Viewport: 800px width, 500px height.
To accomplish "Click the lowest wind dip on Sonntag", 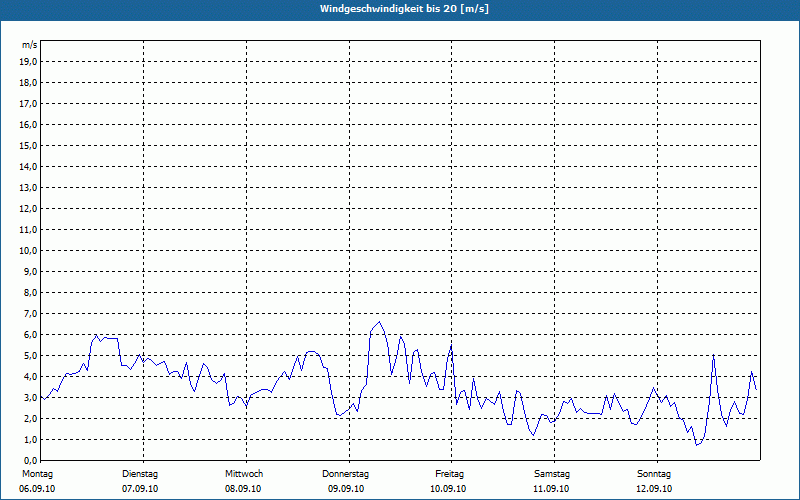I will point(696,445).
